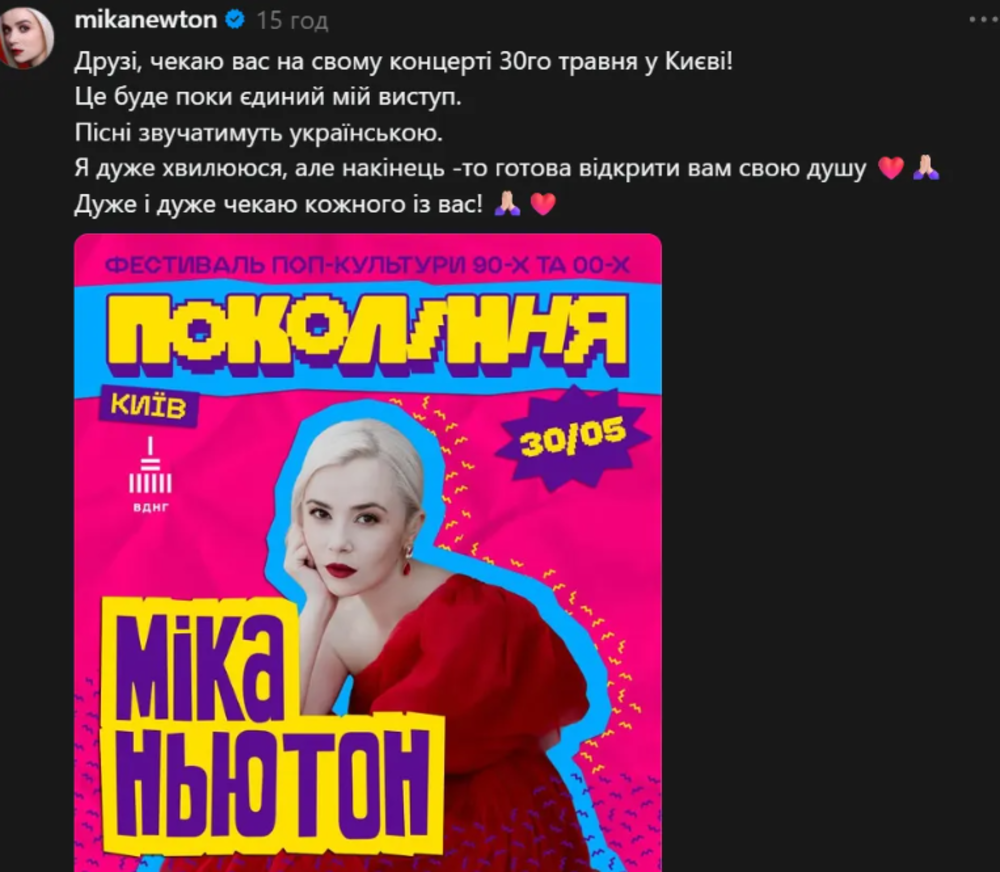Click the yellow ПОКОЛІННЯ festival title
The width and height of the screenshot is (1000, 872).
pyautogui.click(x=368, y=335)
